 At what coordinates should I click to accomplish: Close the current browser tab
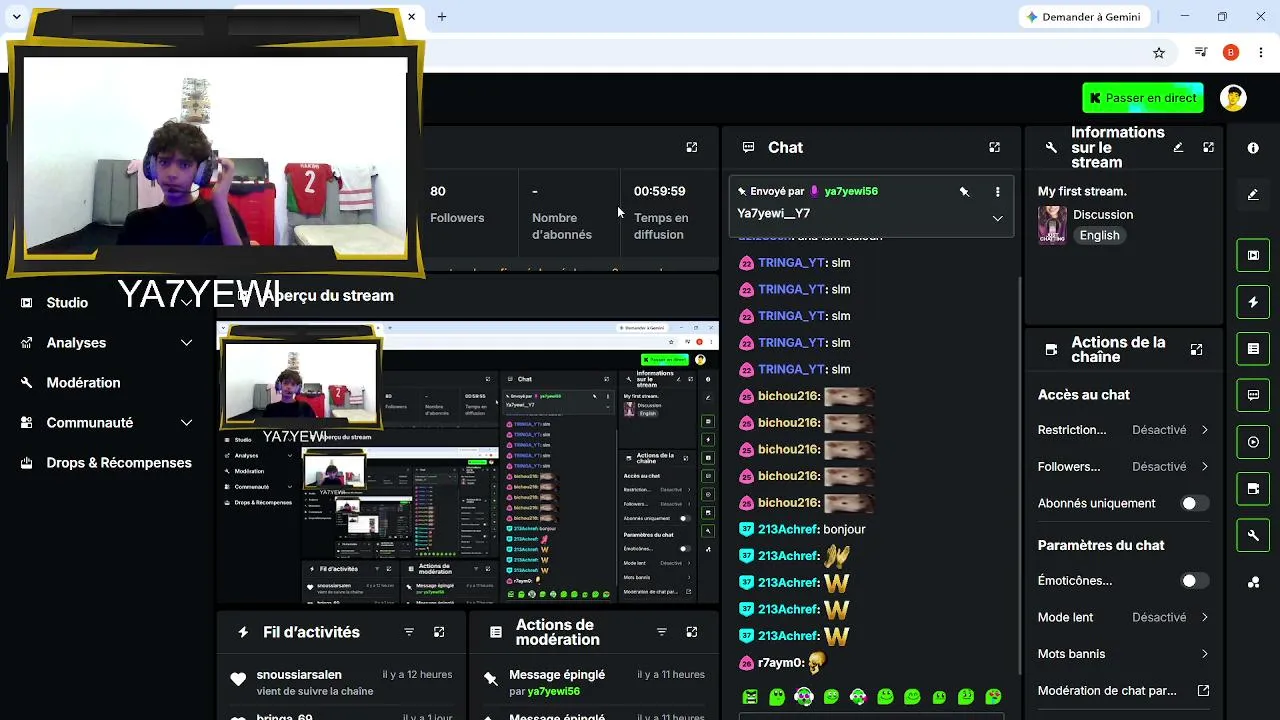tap(411, 17)
